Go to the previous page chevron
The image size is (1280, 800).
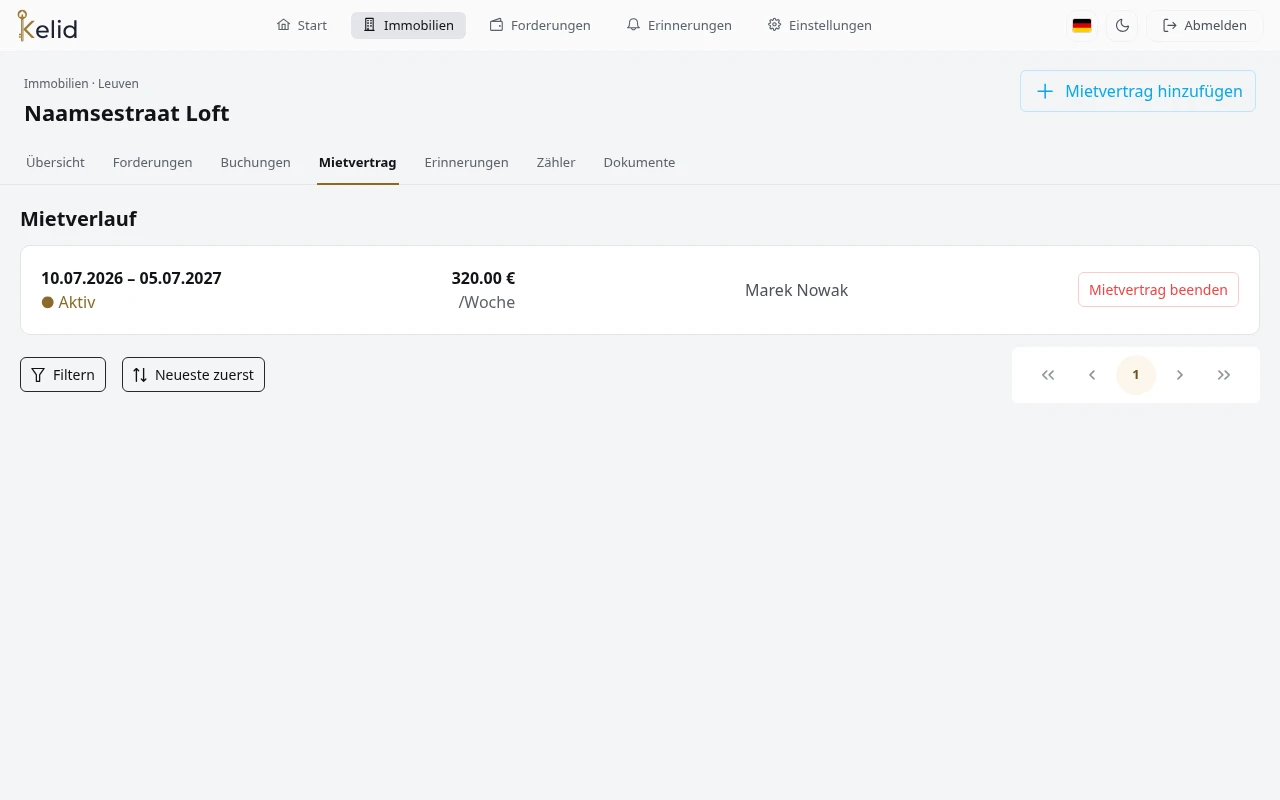[x=1092, y=375]
